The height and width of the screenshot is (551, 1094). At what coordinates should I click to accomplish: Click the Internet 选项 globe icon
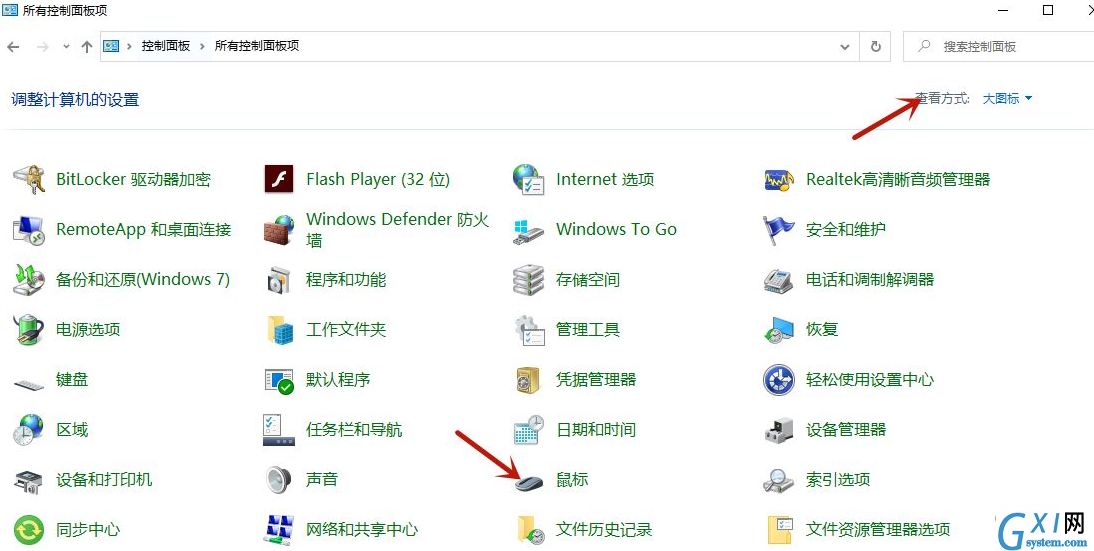(x=528, y=179)
